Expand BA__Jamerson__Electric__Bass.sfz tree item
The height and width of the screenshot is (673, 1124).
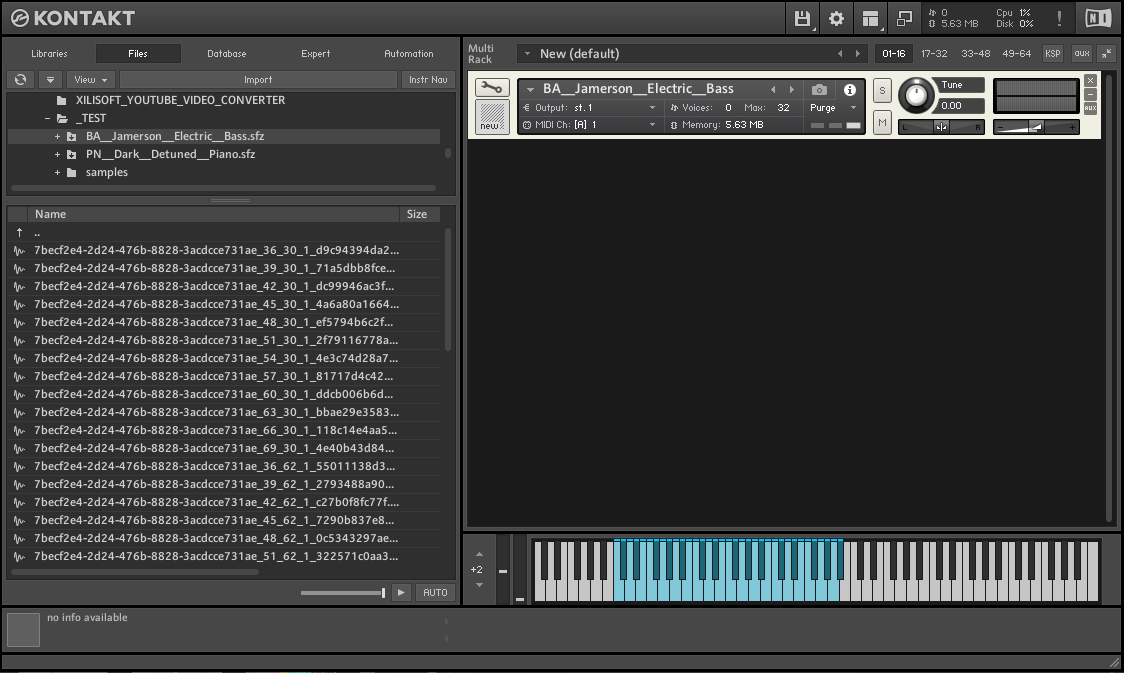click(x=57, y=136)
